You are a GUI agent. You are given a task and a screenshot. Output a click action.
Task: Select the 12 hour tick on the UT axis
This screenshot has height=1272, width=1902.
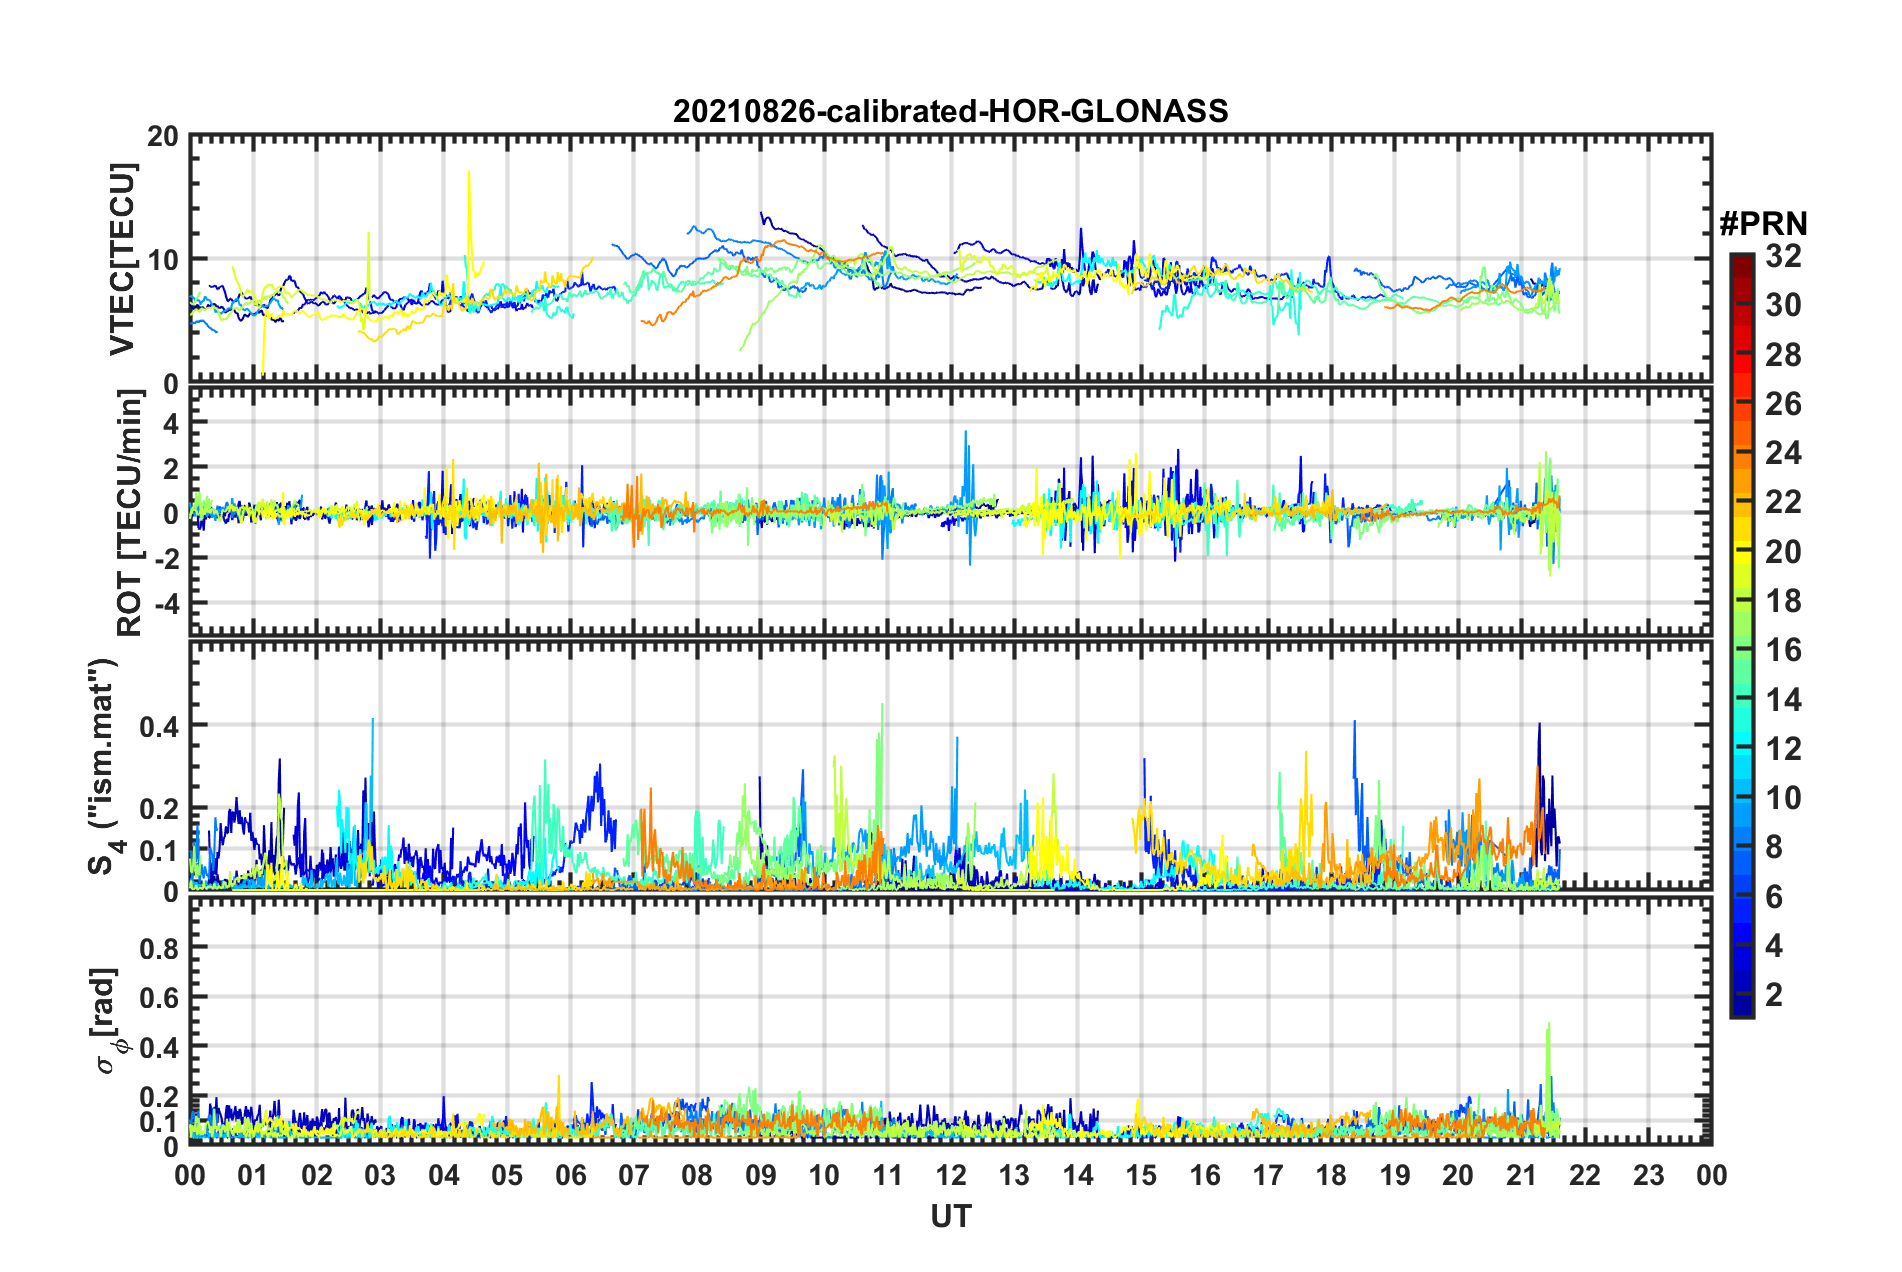click(x=950, y=1174)
